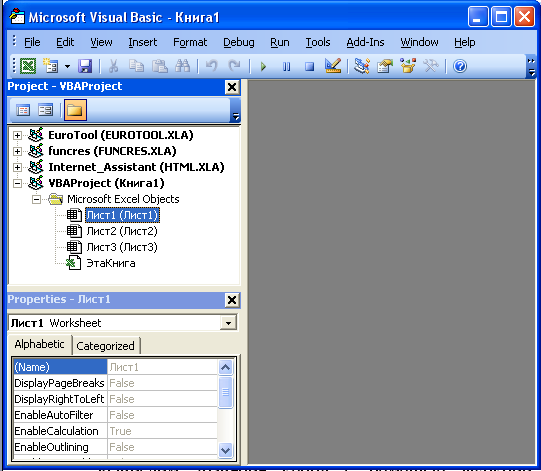Select the EnableCalculation property row
The width and height of the screenshot is (541, 471).
pyautogui.click(x=115, y=431)
